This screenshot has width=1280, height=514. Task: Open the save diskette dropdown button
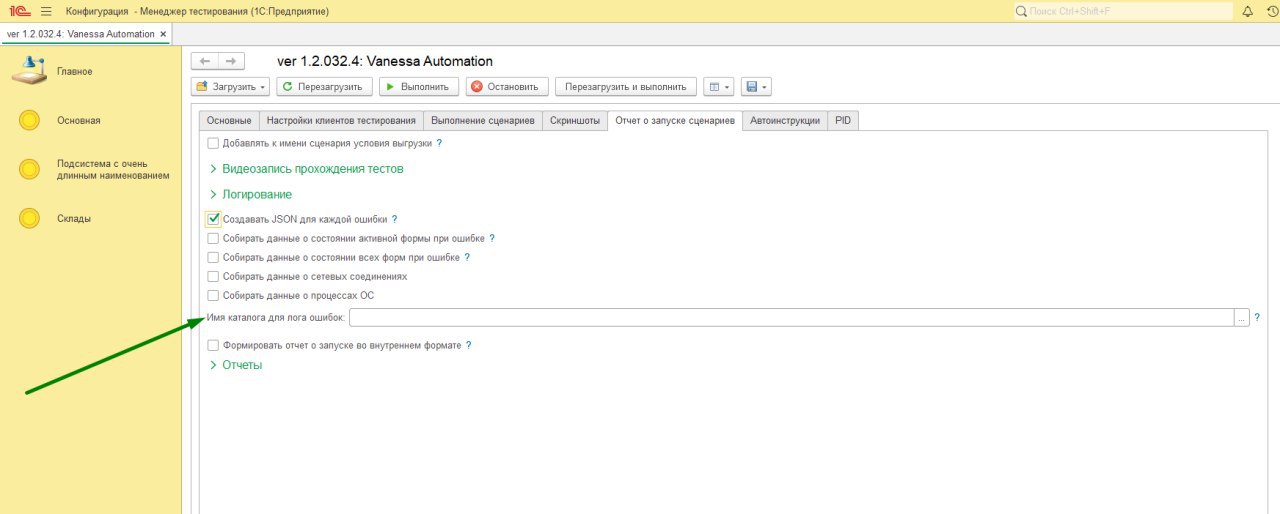(756, 87)
